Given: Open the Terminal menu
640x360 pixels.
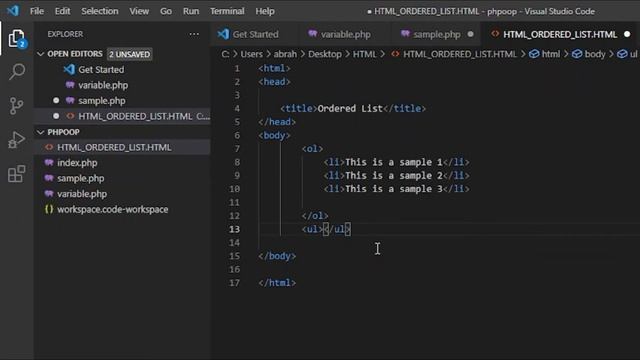Looking at the screenshot, I should pyautogui.click(x=227, y=11).
